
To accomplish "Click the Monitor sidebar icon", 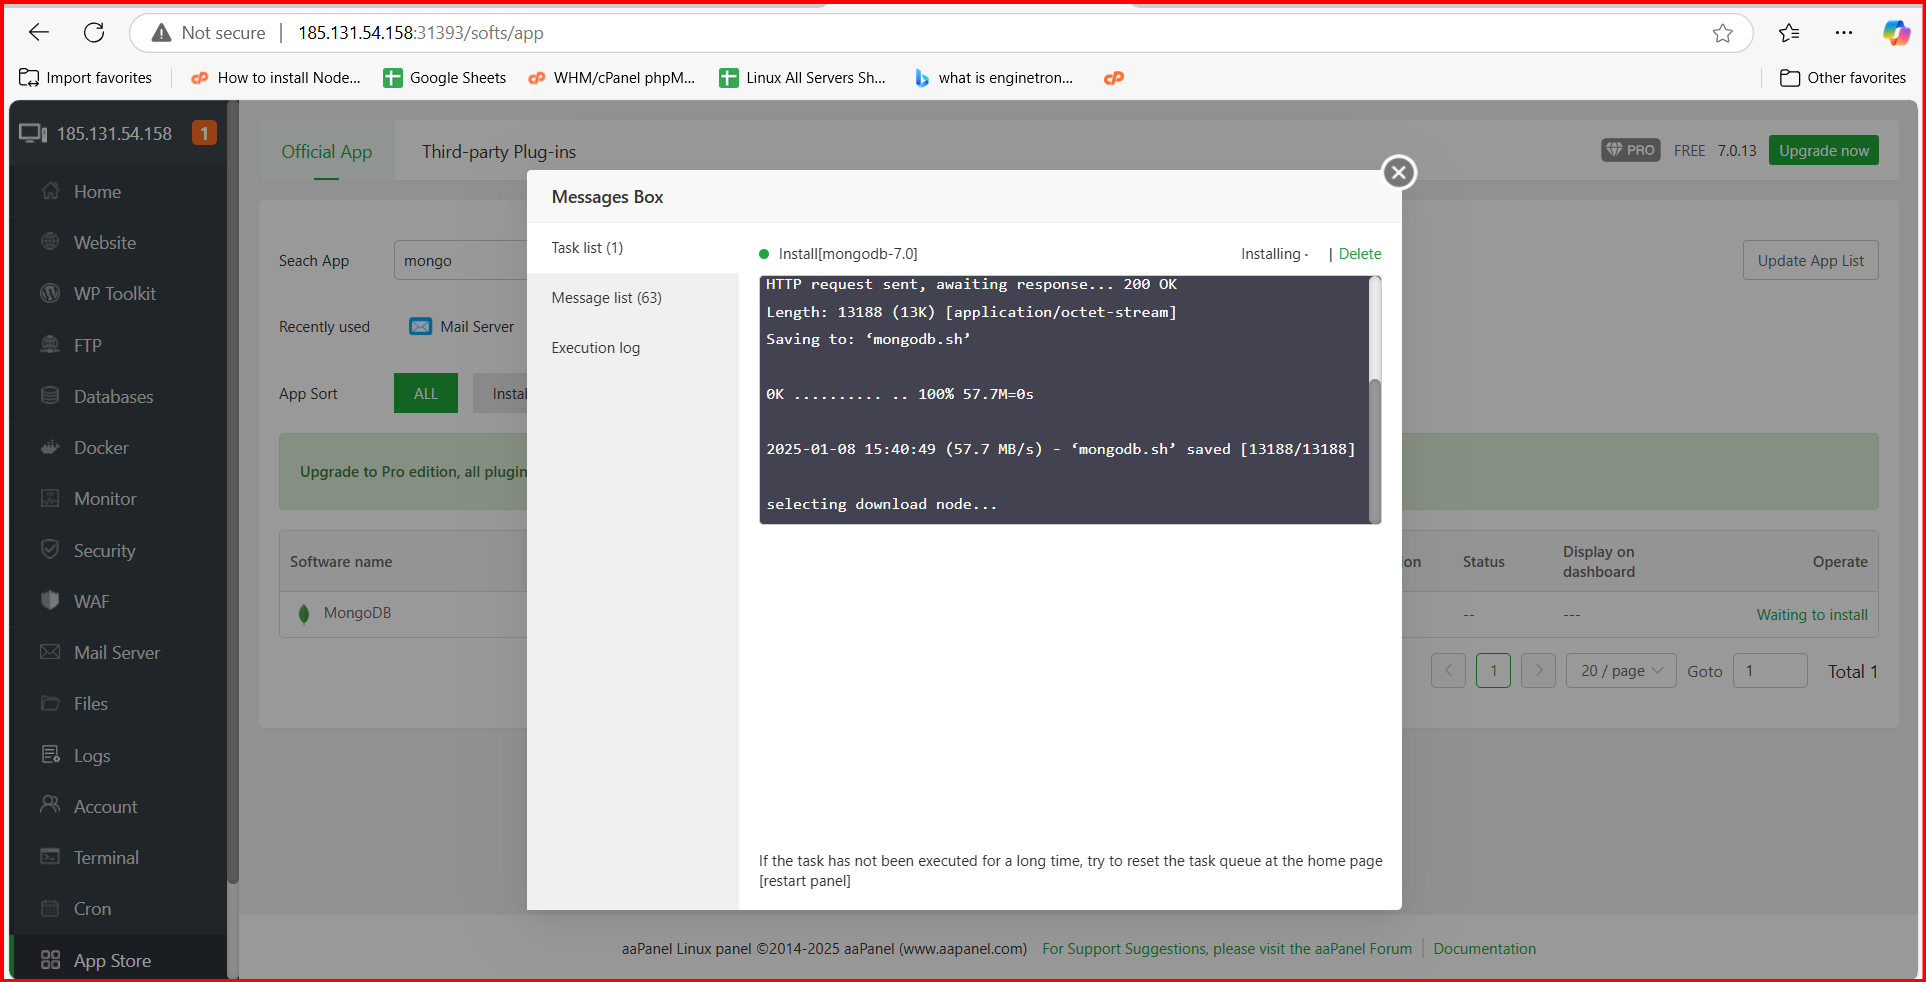I will point(50,498).
